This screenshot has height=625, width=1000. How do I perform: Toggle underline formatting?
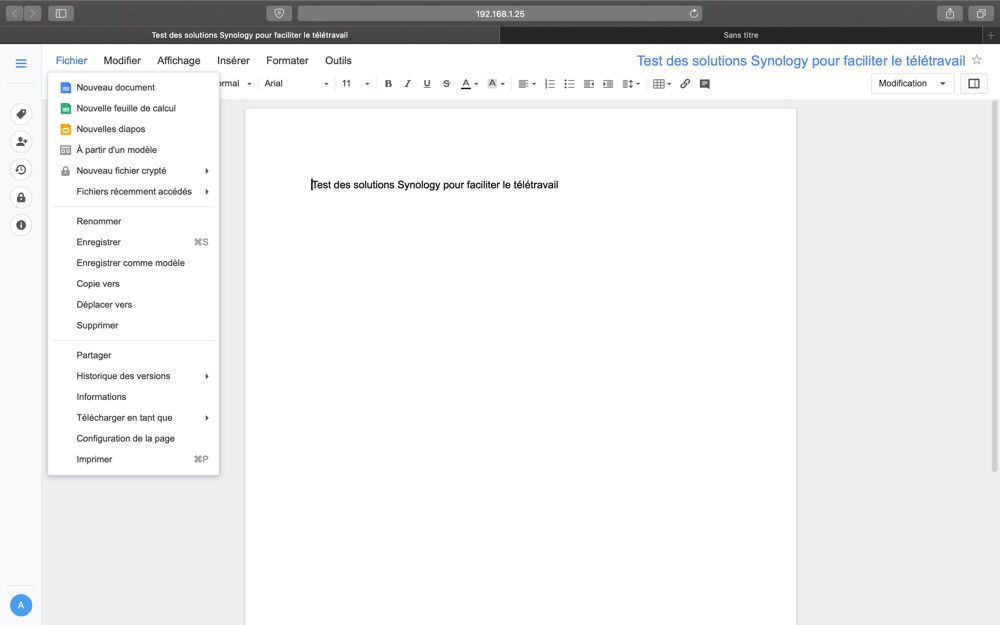pyautogui.click(x=427, y=84)
